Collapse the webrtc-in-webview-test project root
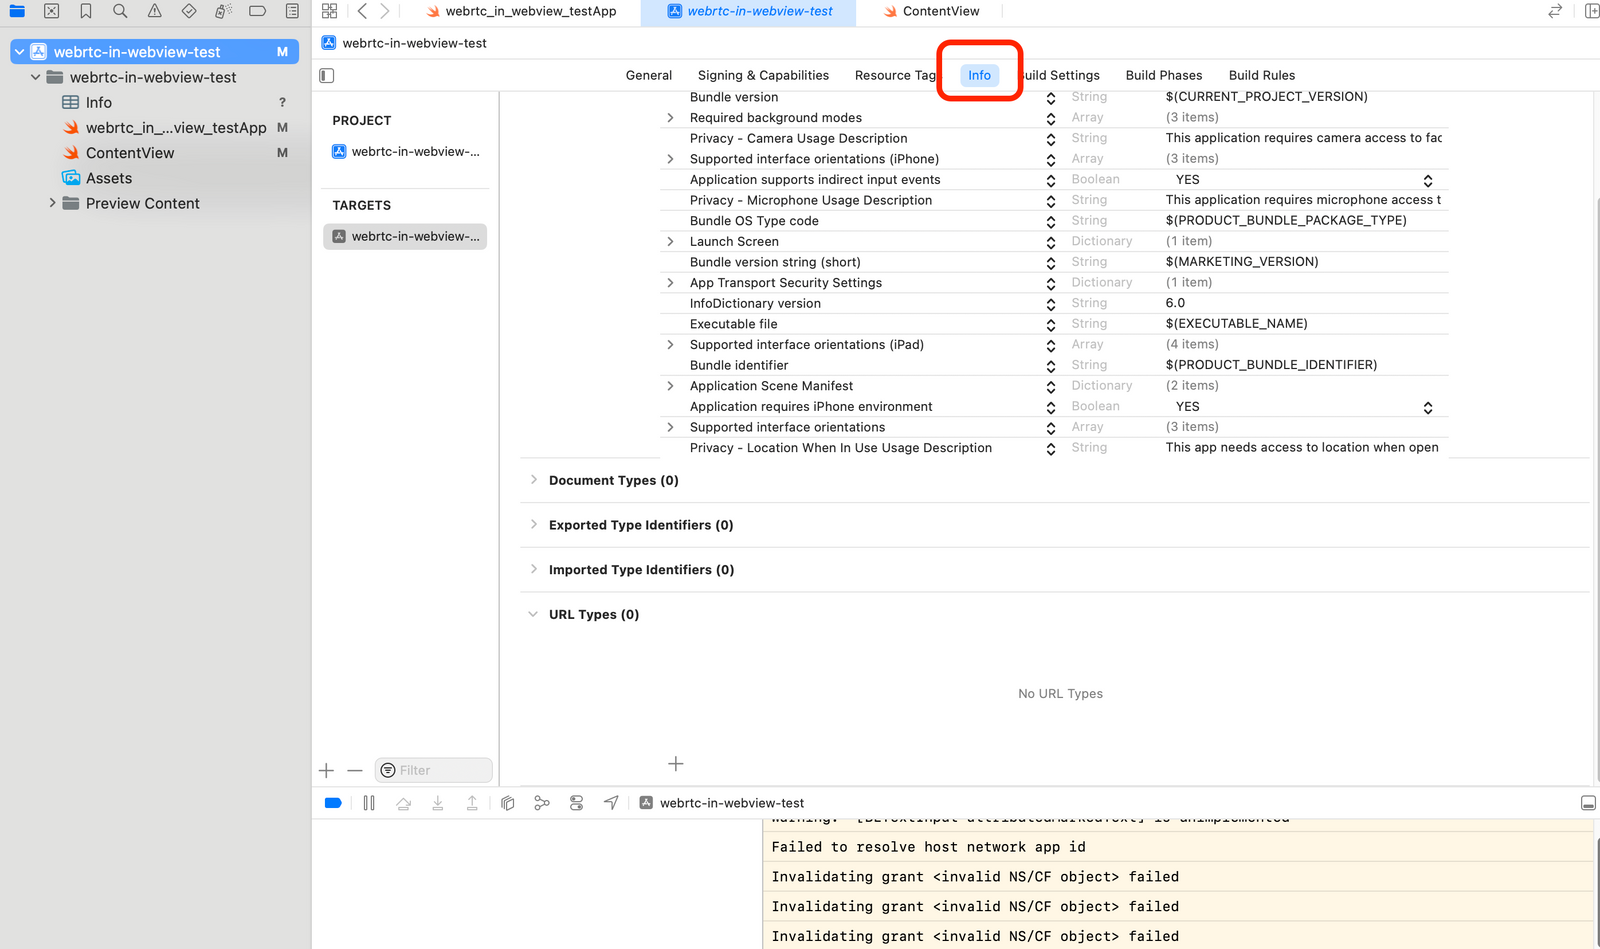Image resolution: width=1600 pixels, height=949 pixels. 19,52
